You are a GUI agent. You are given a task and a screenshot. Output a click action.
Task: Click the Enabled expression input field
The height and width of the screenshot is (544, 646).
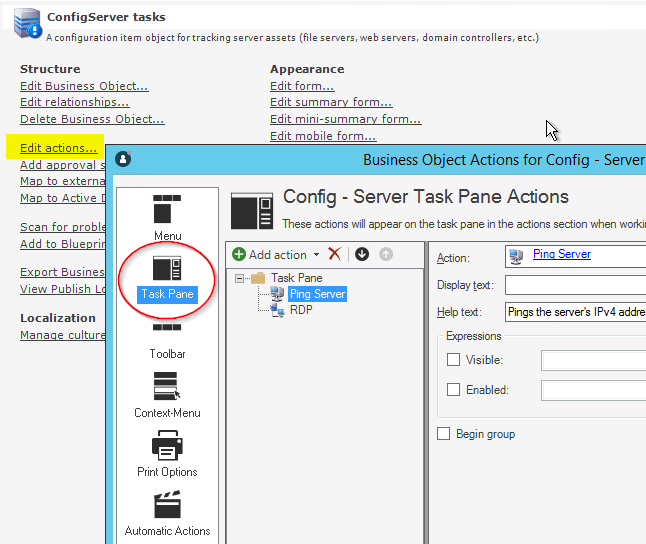(x=594, y=390)
